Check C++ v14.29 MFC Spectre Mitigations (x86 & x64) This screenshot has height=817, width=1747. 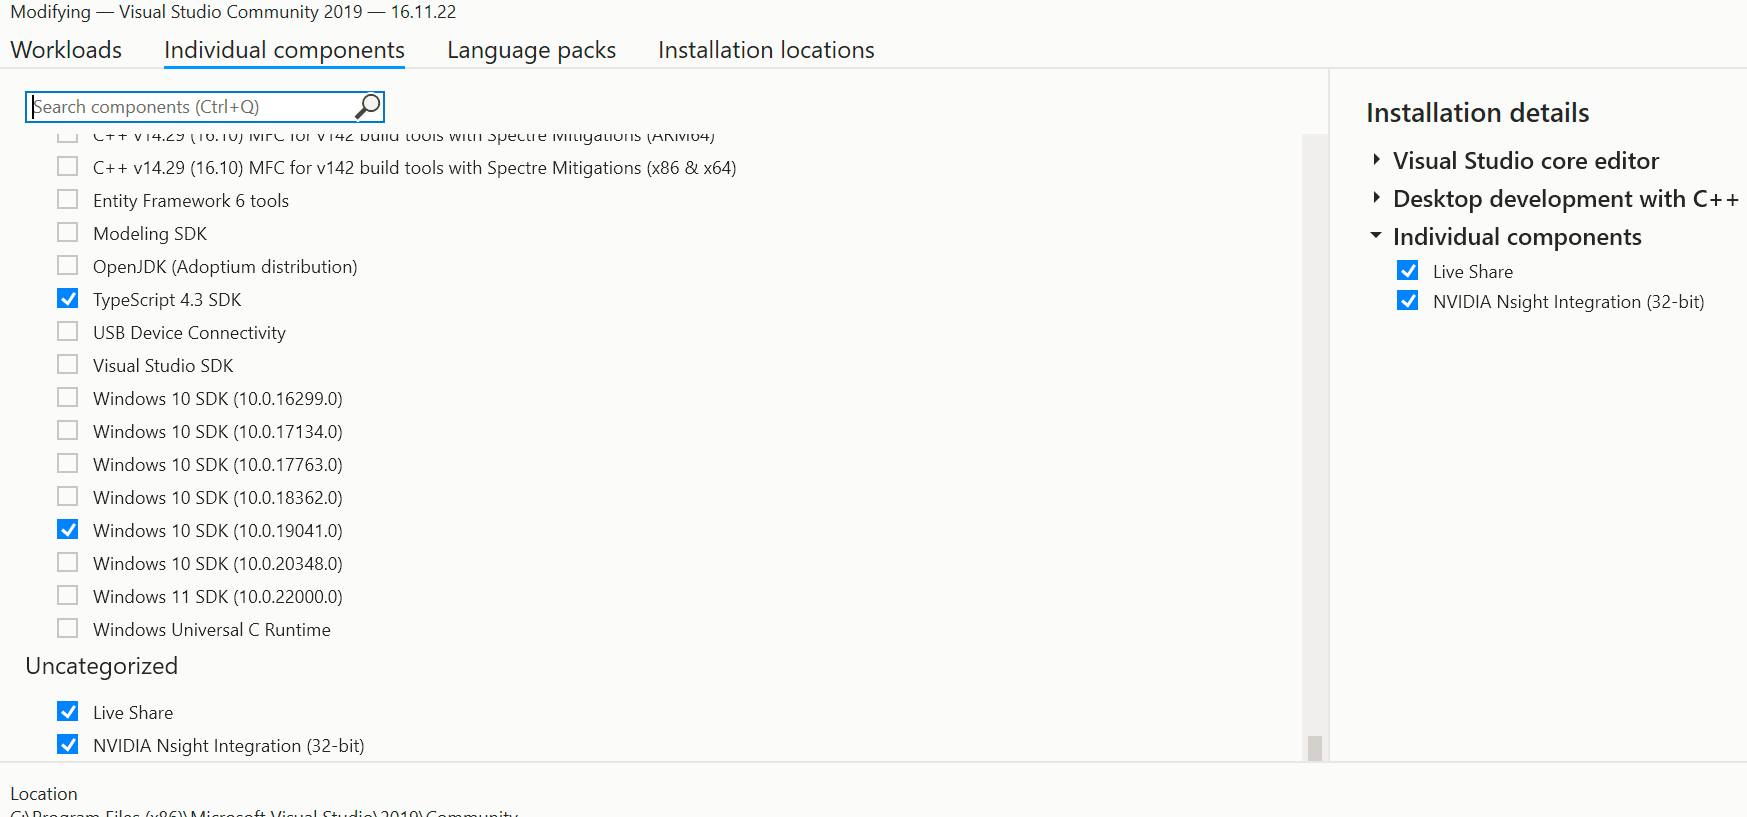[x=68, y=166]
